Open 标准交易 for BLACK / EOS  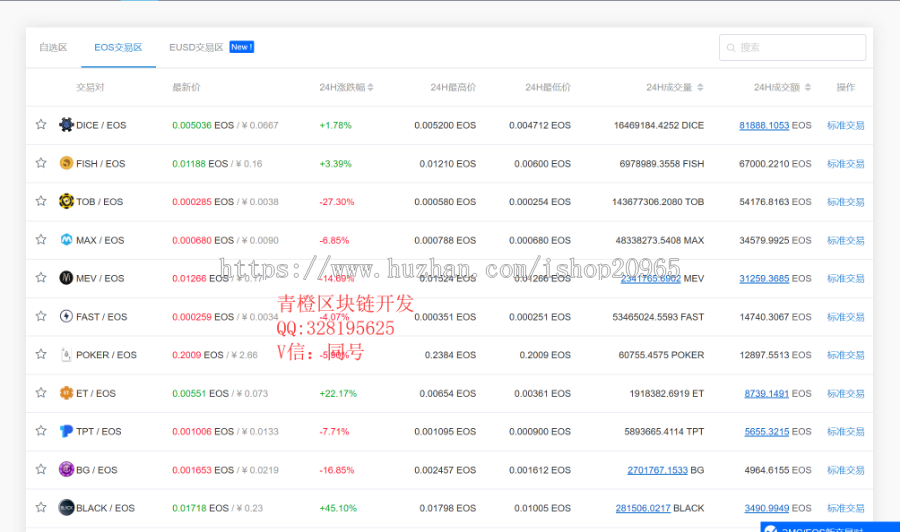[x=845, y=508]
